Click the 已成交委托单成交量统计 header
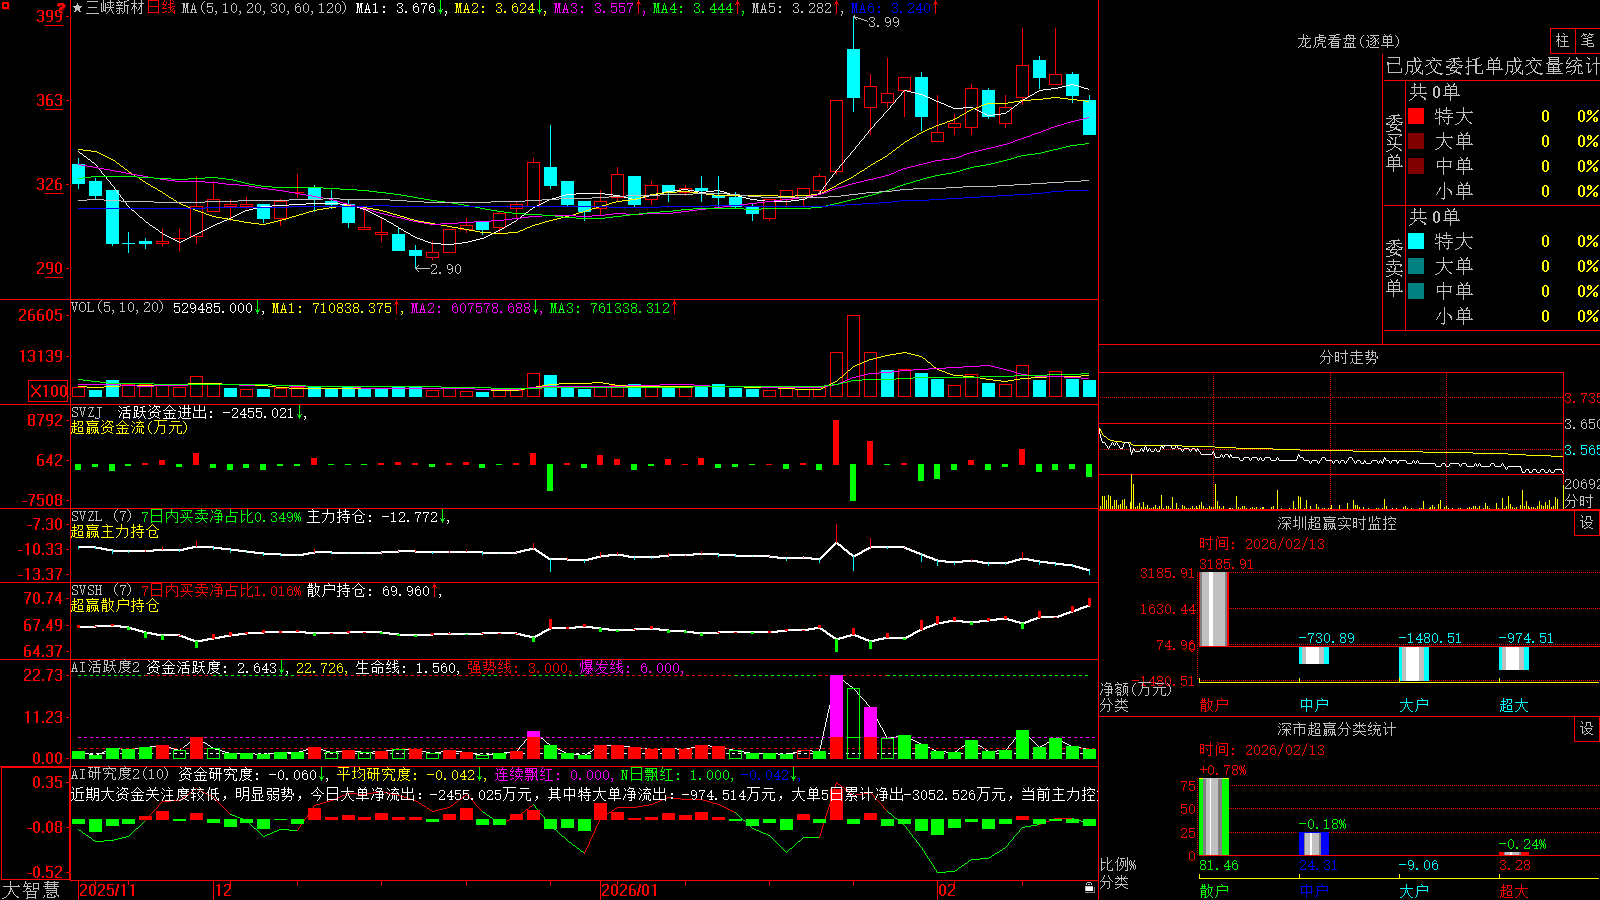1600x900 pixels. pyautogui.click(x=1492, y=66)
